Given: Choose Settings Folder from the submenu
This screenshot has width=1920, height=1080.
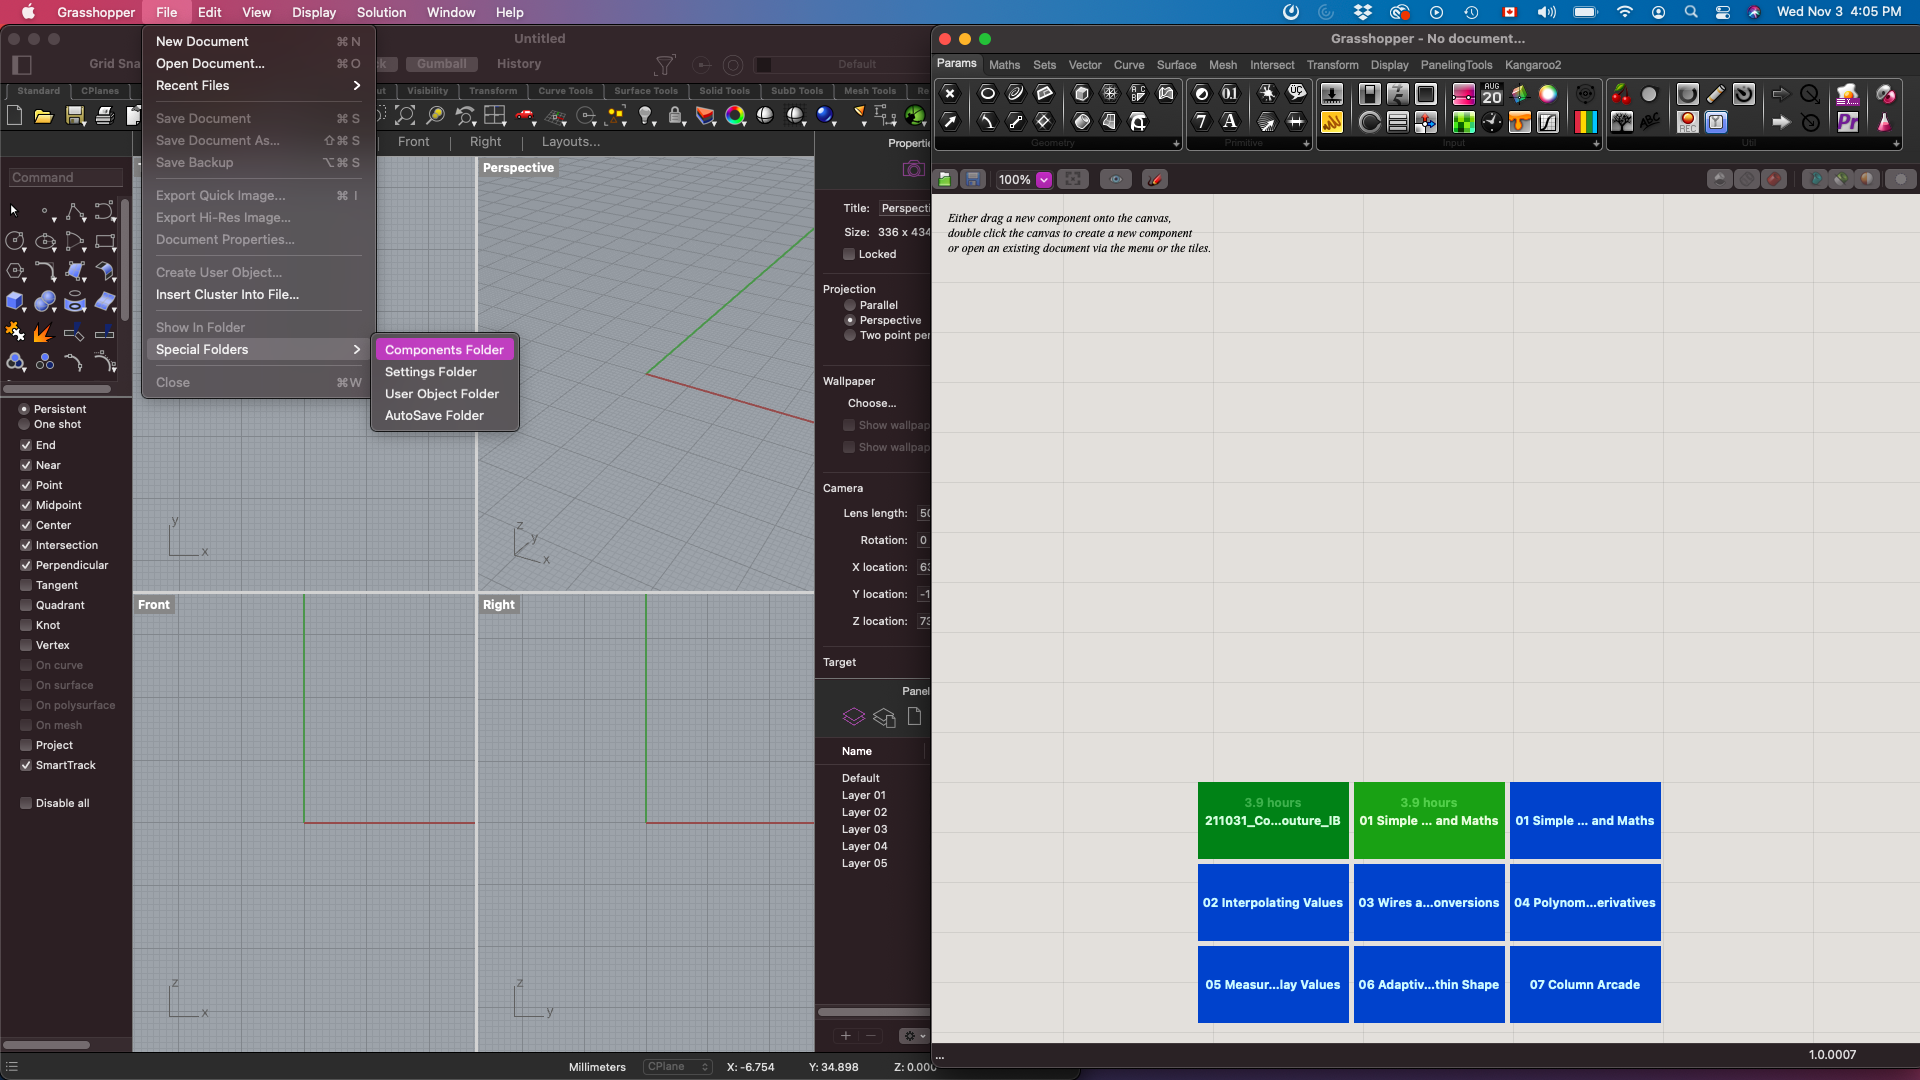Looking at the screenshot, I should (x=444, y=372).
